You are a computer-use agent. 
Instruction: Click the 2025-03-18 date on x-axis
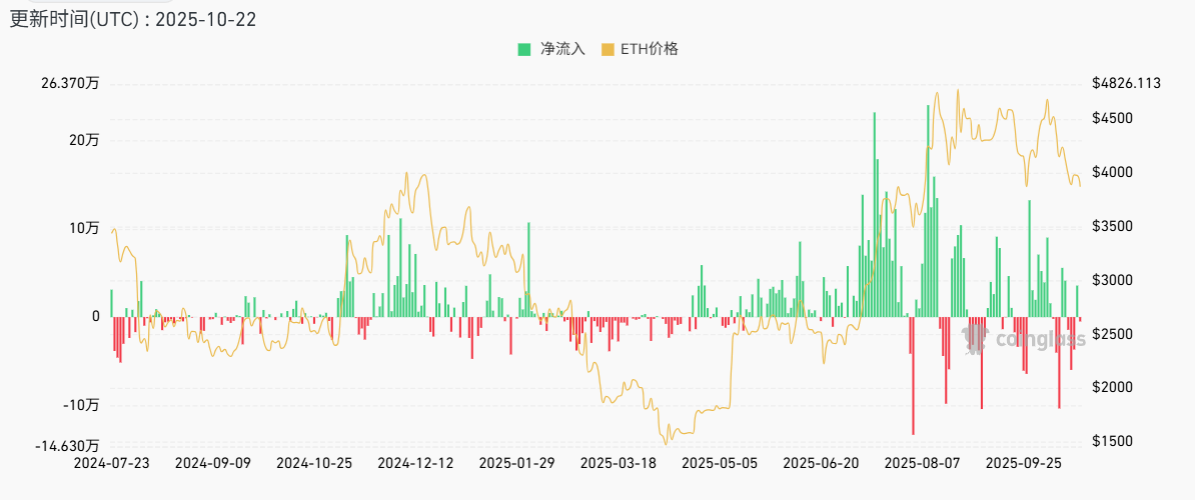coord(618,464)
